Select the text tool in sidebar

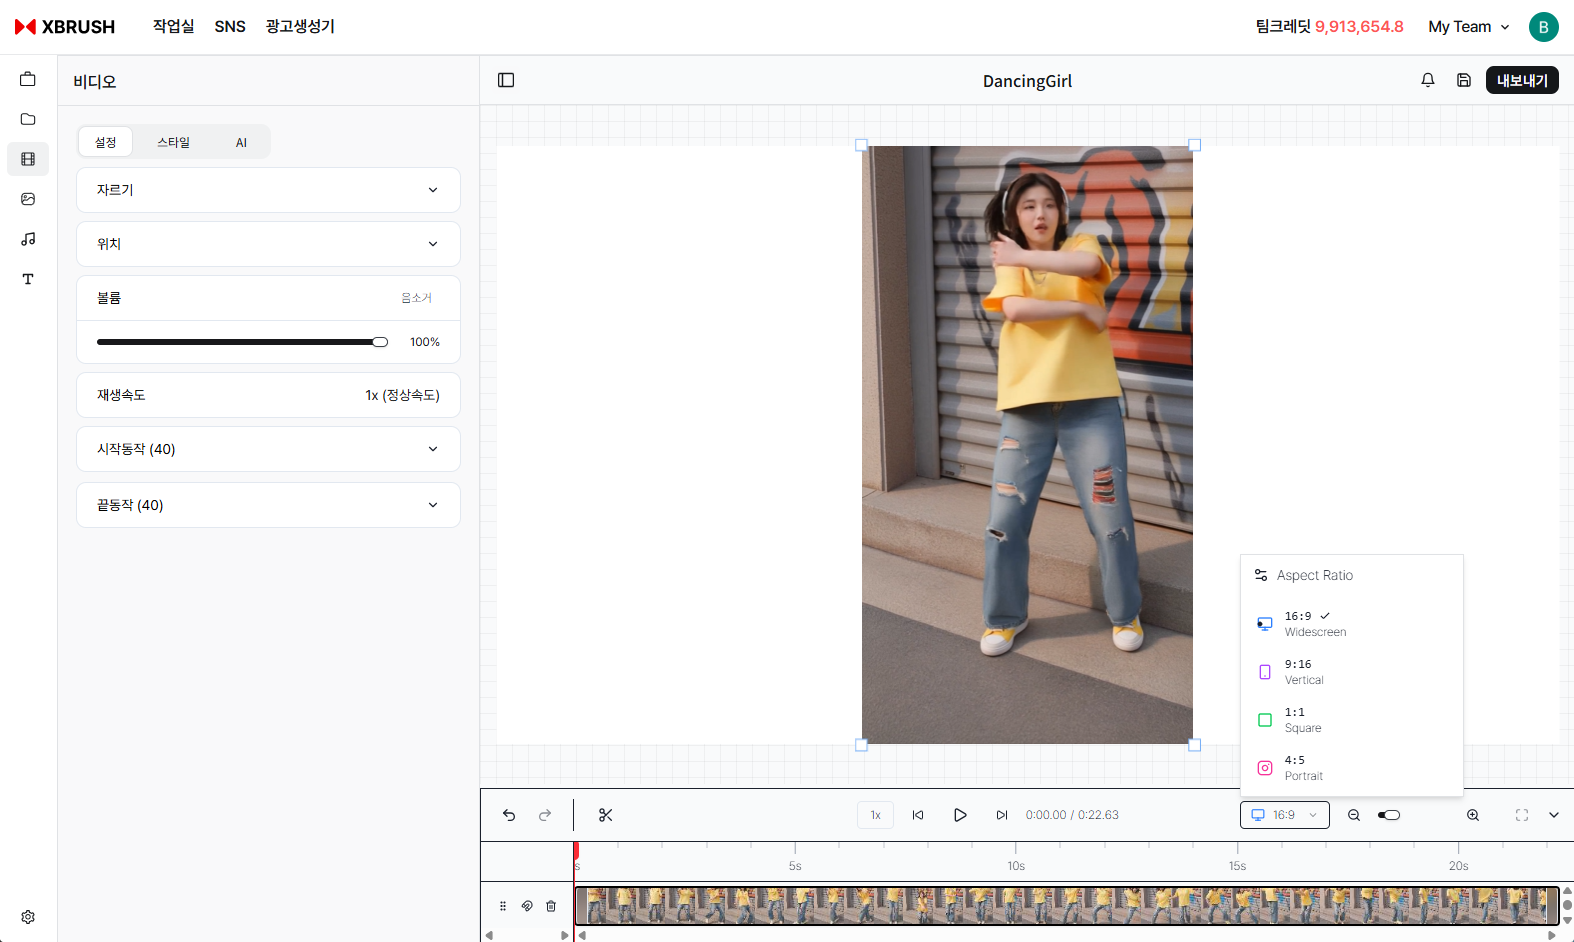click(28, 279)
